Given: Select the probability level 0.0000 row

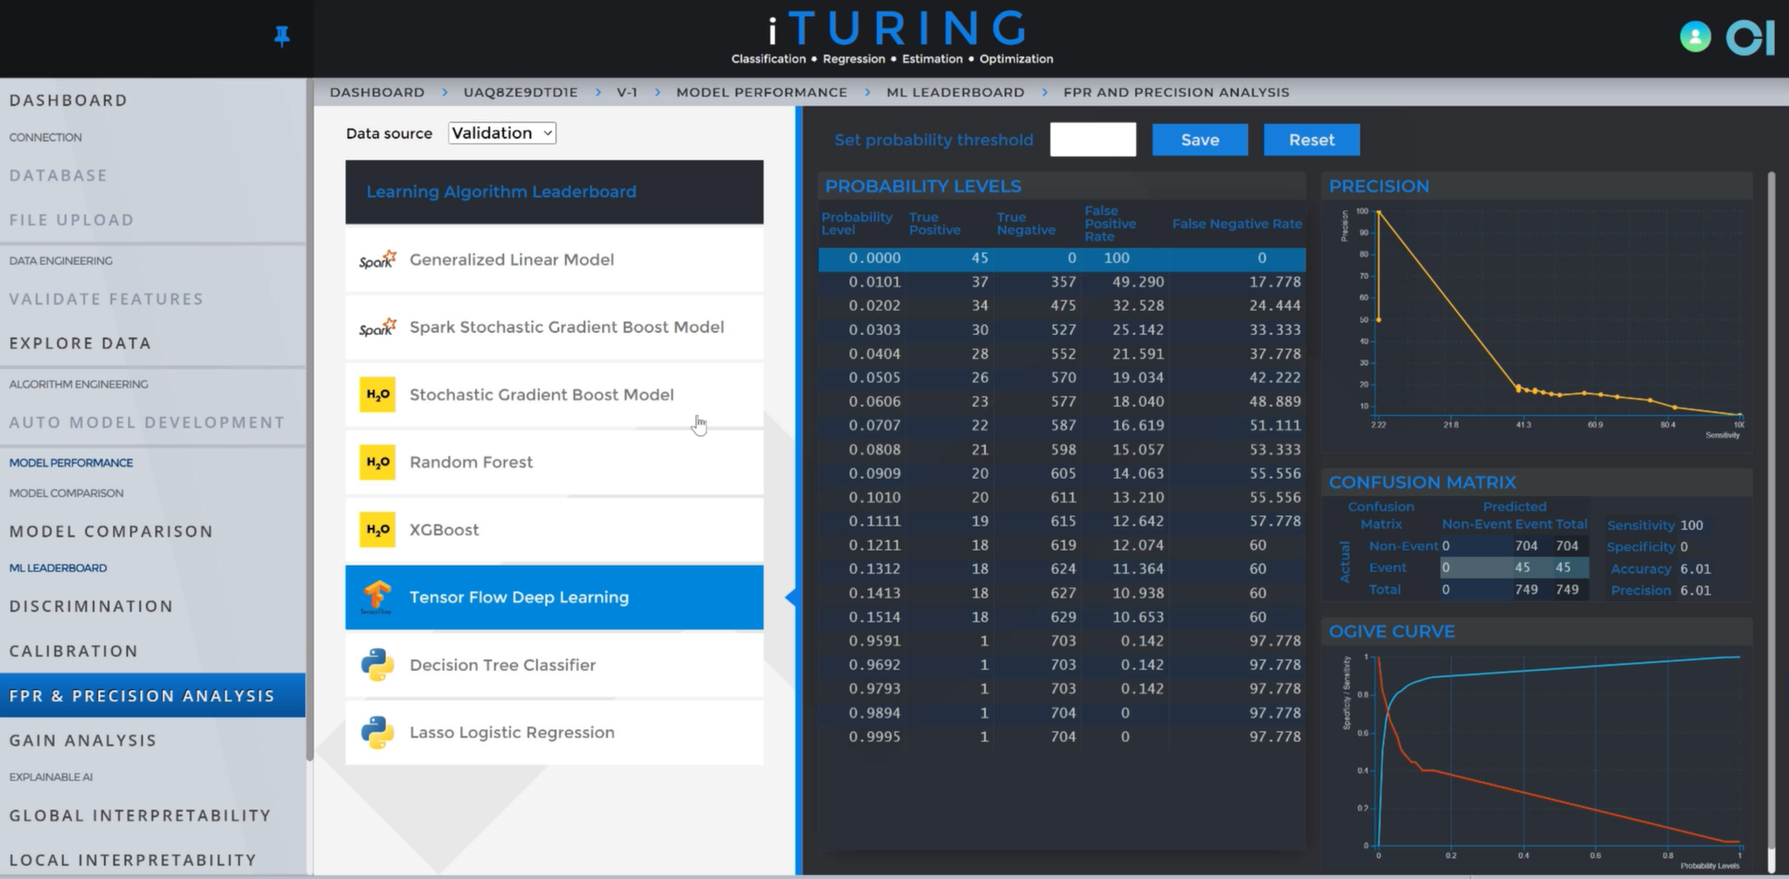Looking at the screenshot, I should (1062, 258).
